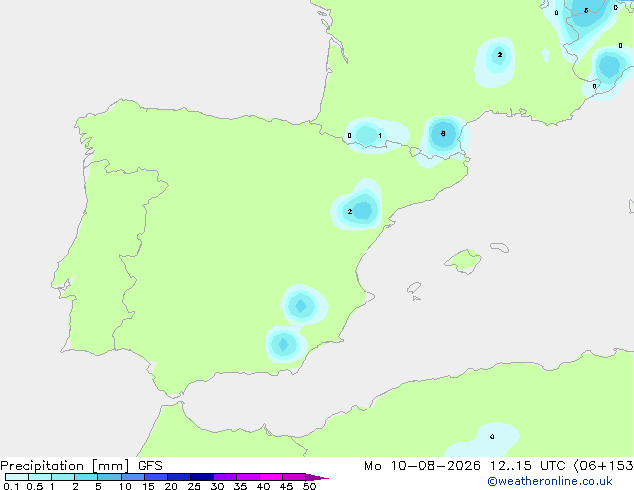
Task: Click the '2' value label in northeastern Spain
Action: click(350, 211)
